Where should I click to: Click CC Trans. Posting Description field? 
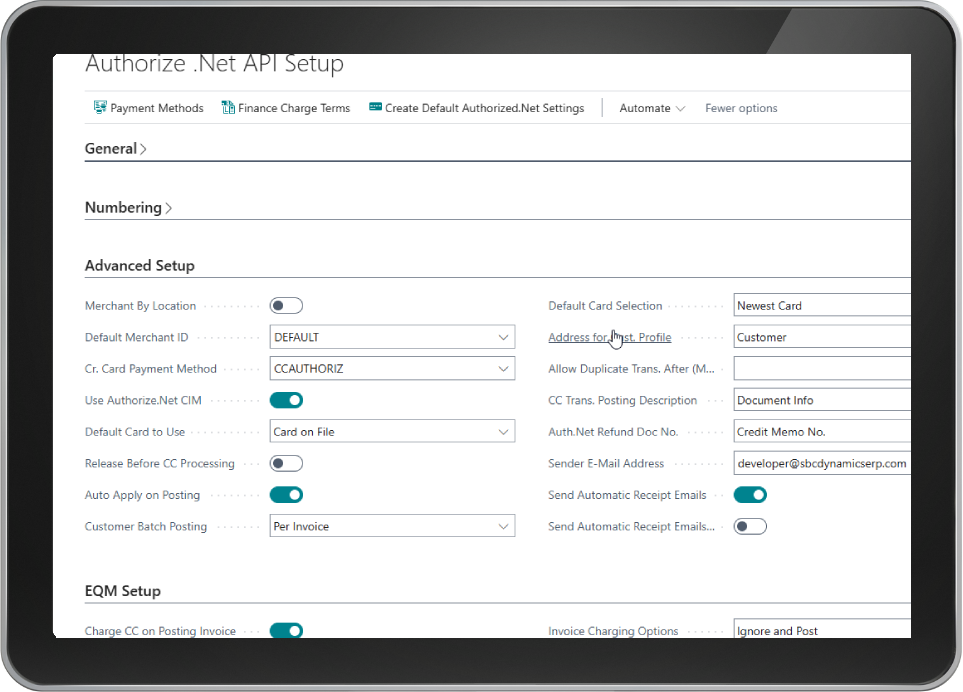(822, 400)
